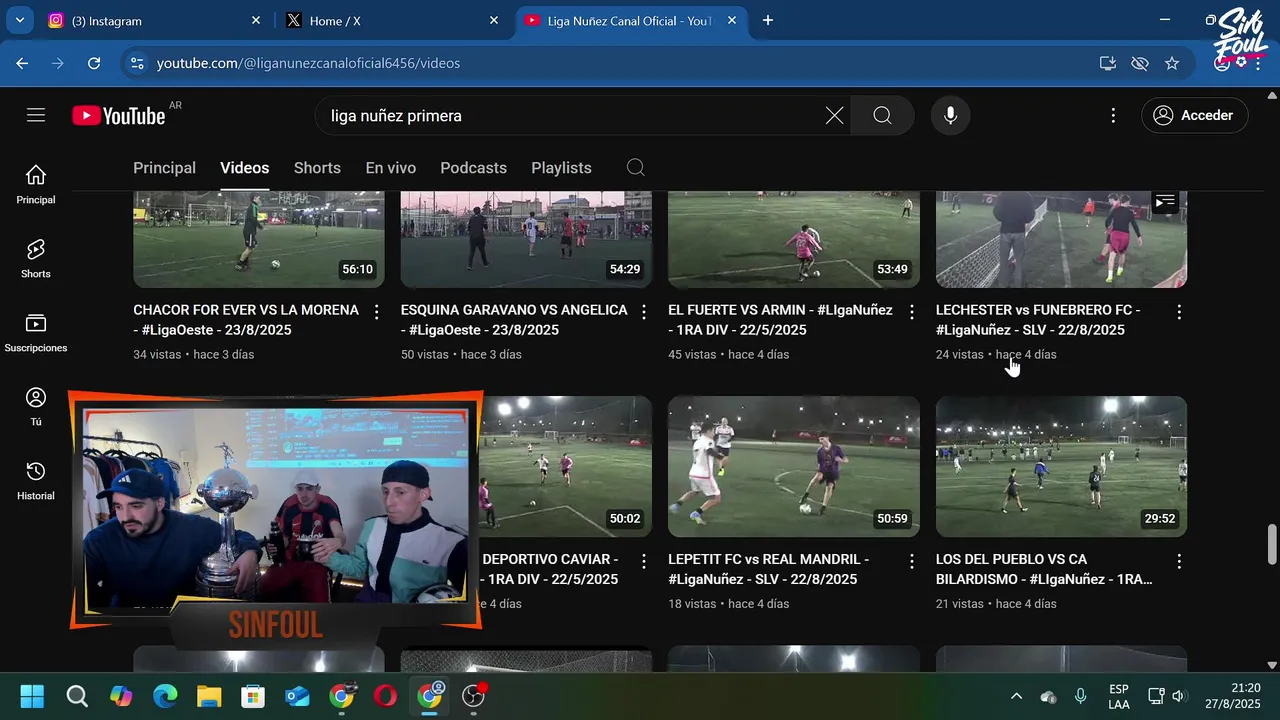Open Suscripciones in the sidebar
1280x720 pixels.
pos(36,333)
